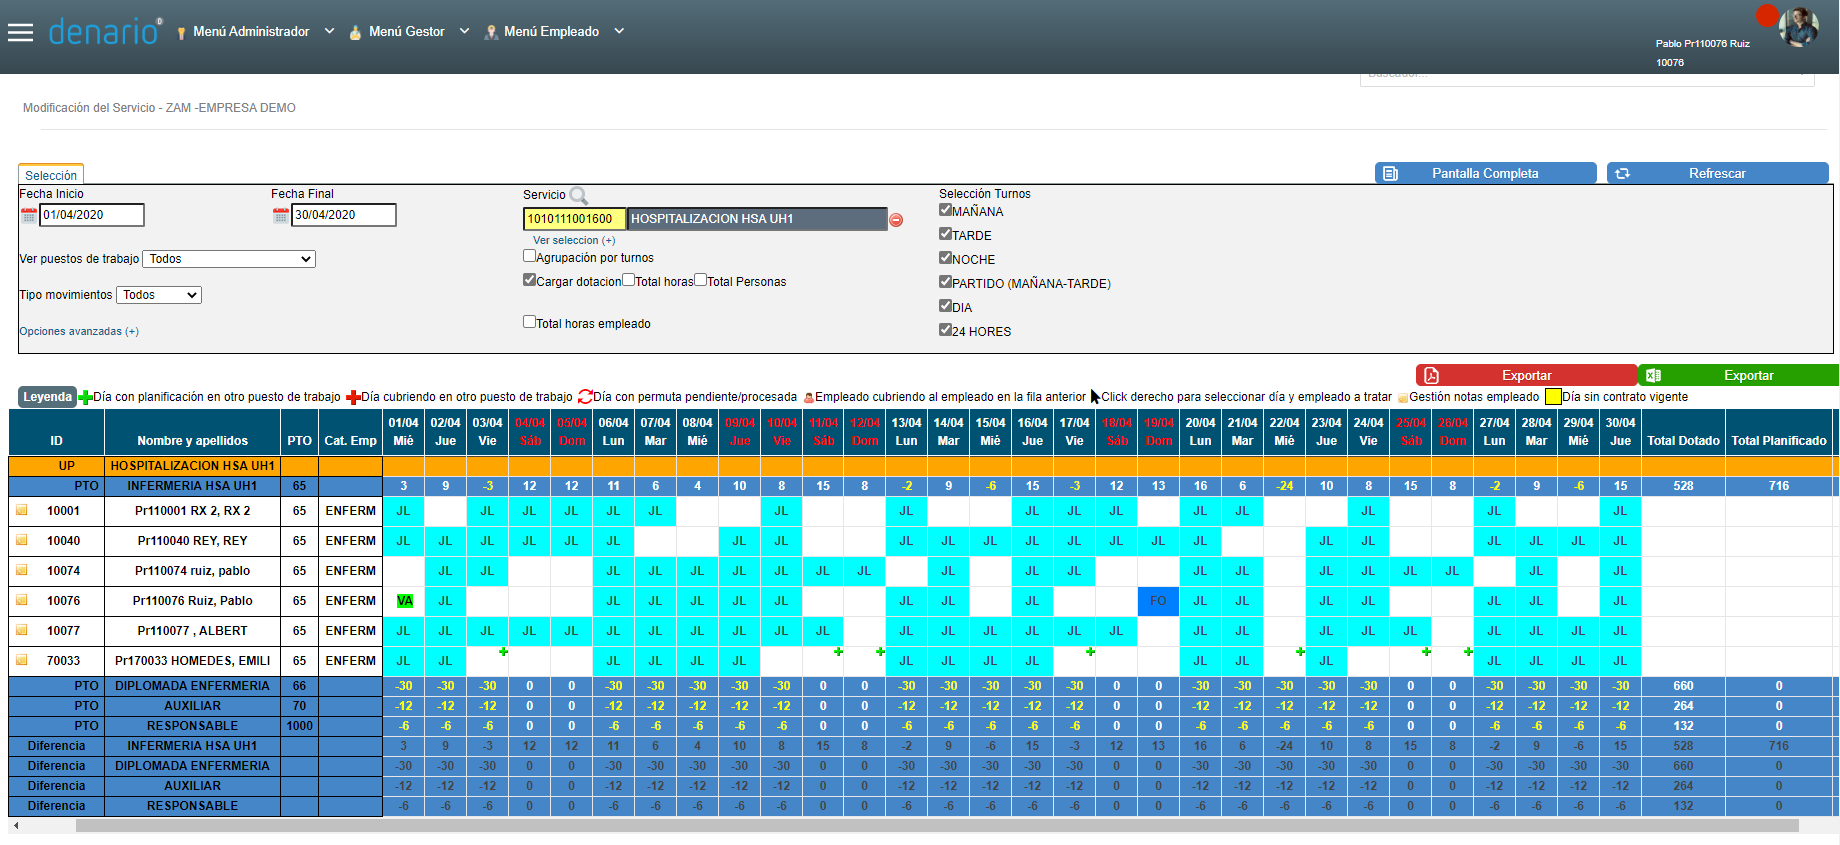The width and height of the screenshot is (1840, 845).
Task: Remove selected service with red icon
Action: point(896,220)
